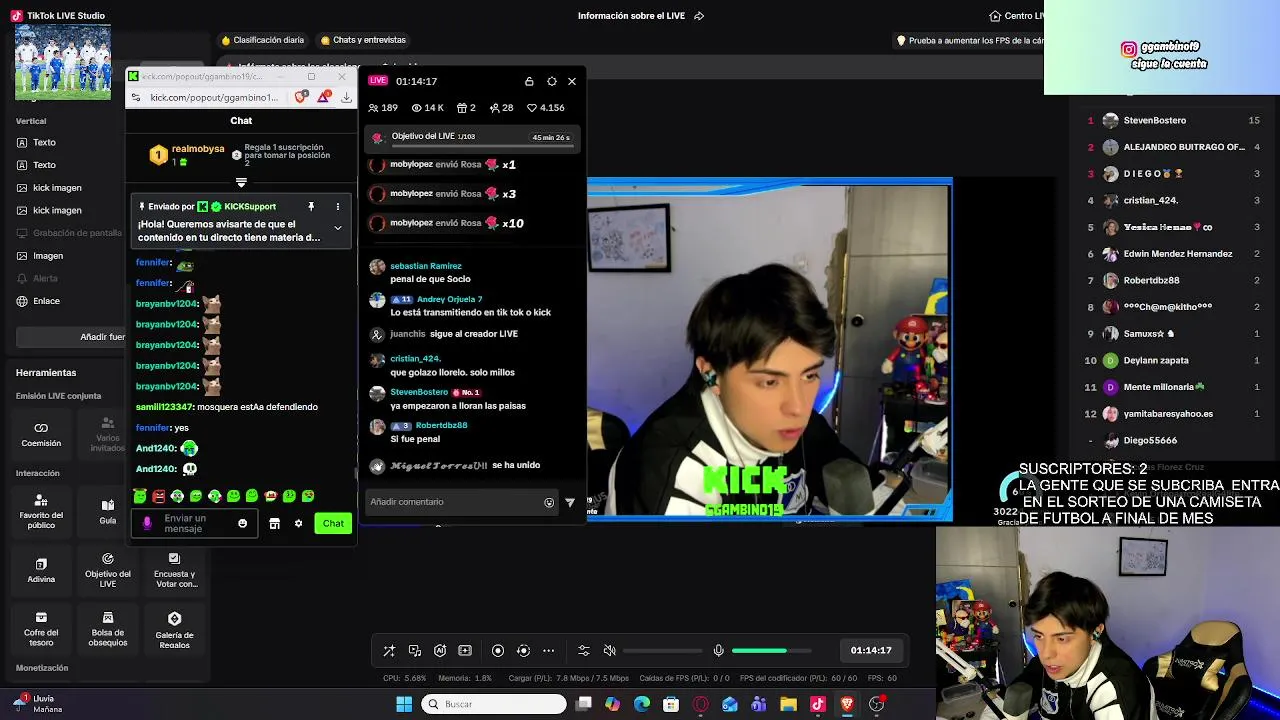The height and width of the screenshot is (720, 1280).
Task: Click the Brave shields icon in Kick popout
Action: coord(301,97)
